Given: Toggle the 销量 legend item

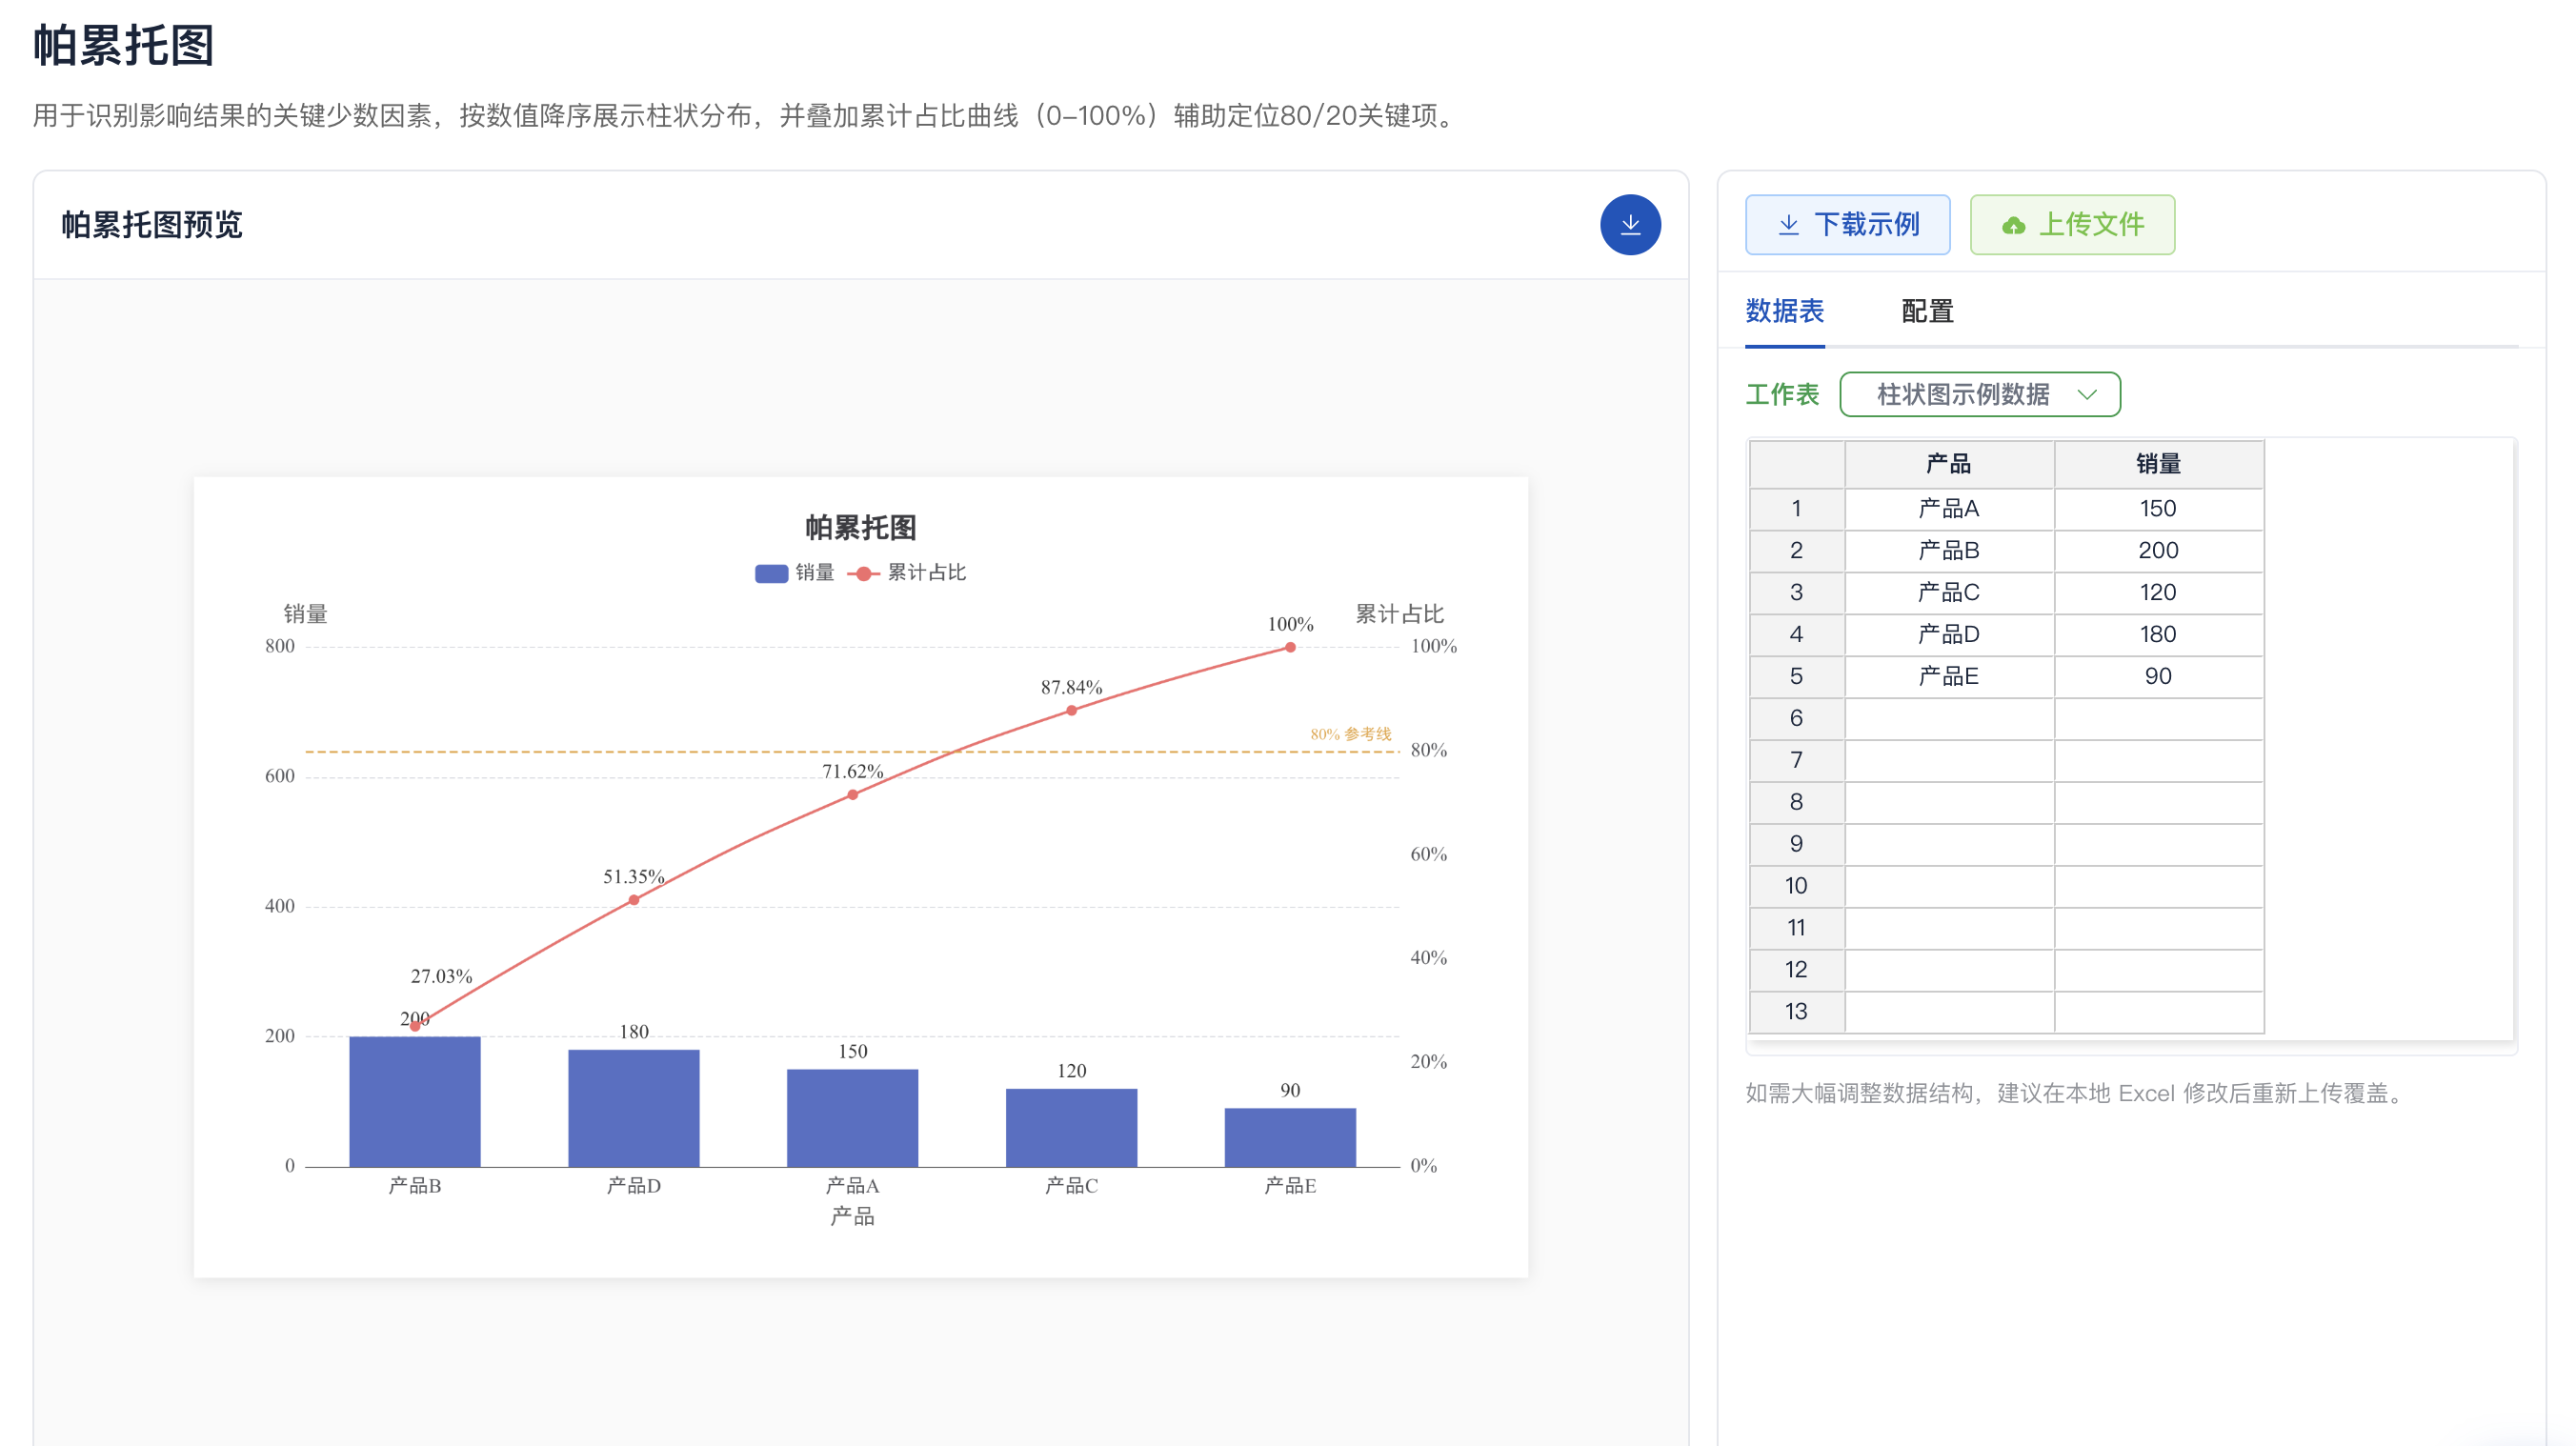Looking at the screenshot, I should tap(795, 572).
